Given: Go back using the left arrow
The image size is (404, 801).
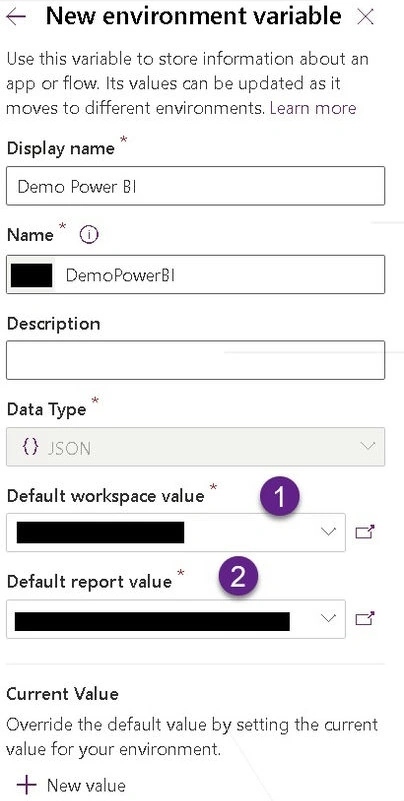Looking at the screenshot, I should click(16, 17).
